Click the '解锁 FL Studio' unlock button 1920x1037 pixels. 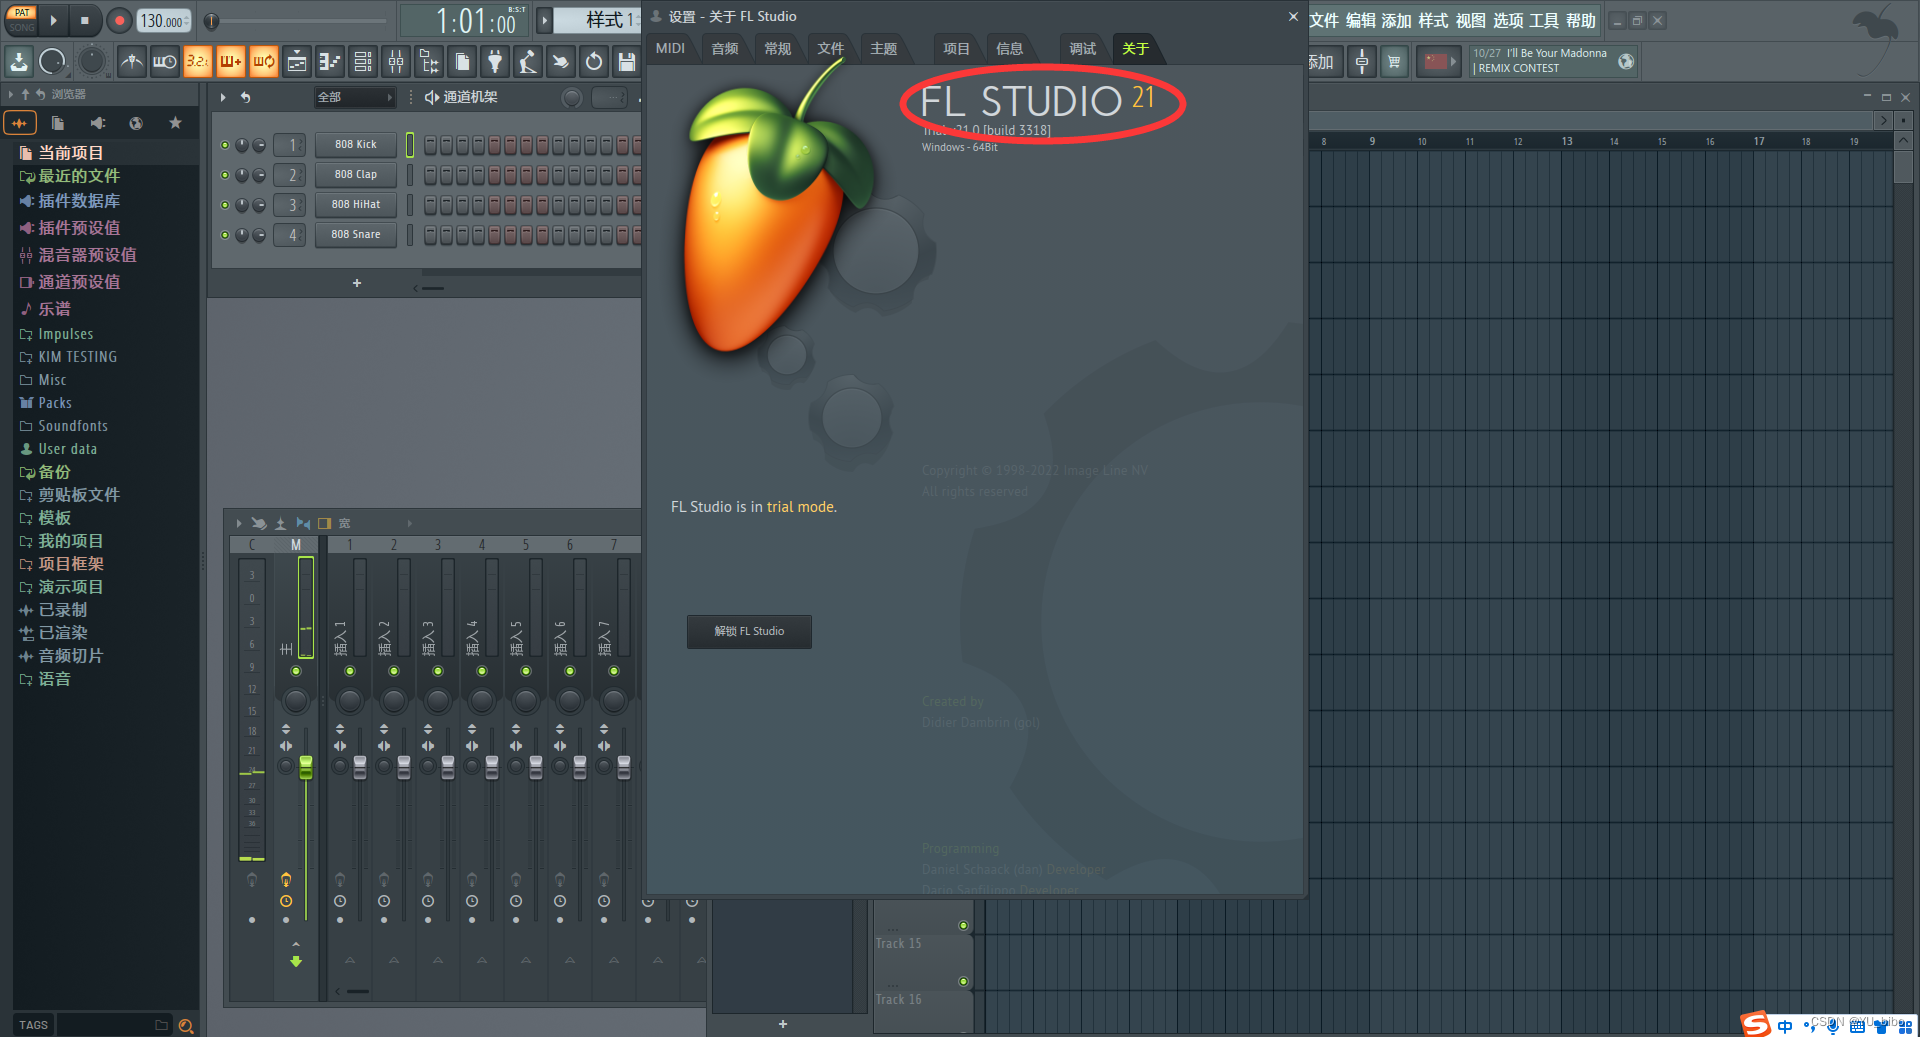point(749,631)
